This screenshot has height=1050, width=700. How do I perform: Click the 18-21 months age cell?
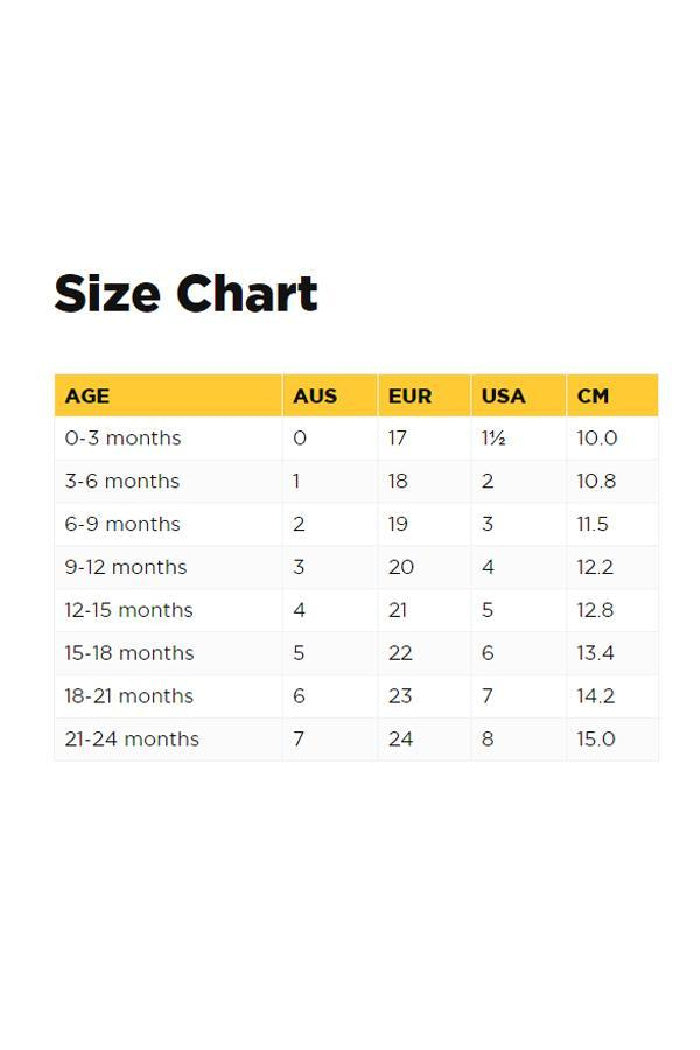[129, 696]
